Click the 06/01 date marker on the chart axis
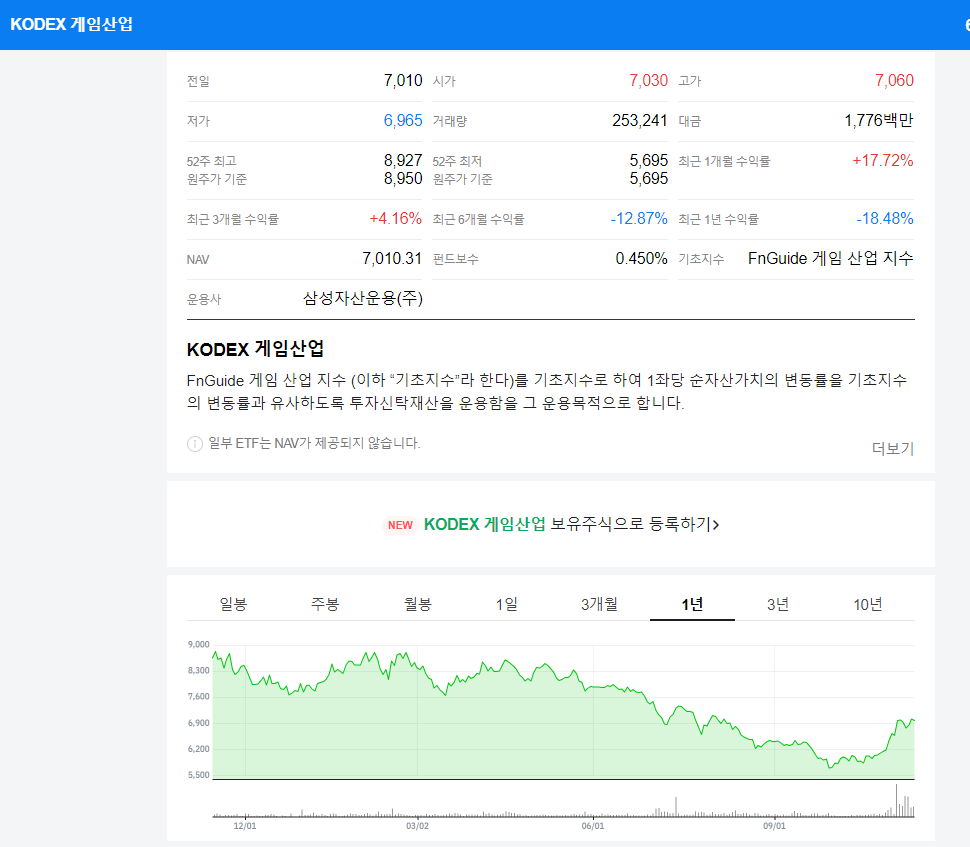Image resolution: width=970 pixels, height=847 pixels. (593, 826)
